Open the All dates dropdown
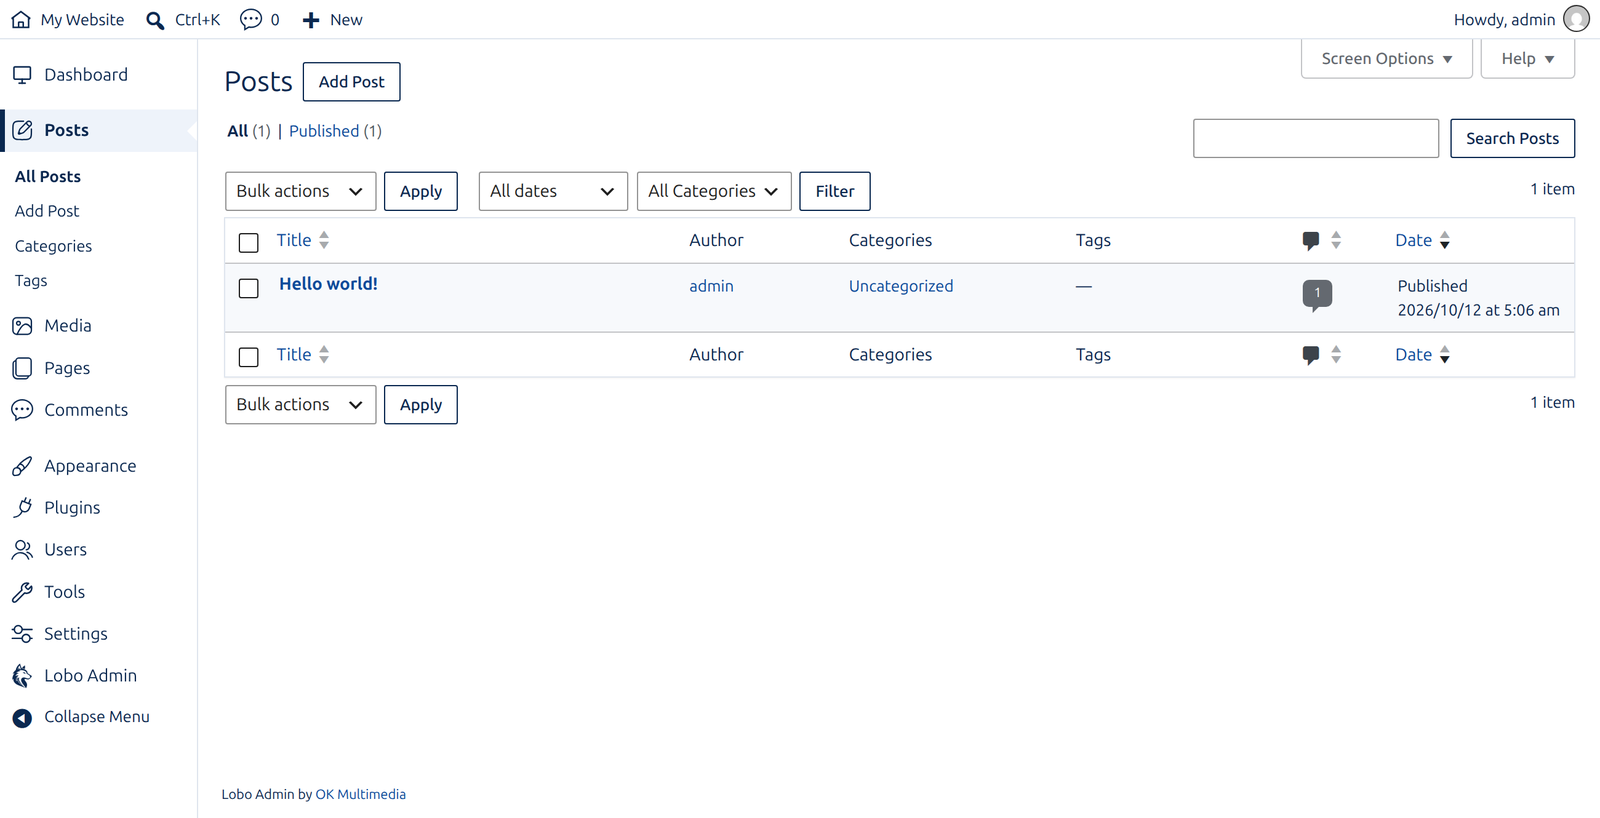This screenshot has width=1600, height=818. point(553,191)
